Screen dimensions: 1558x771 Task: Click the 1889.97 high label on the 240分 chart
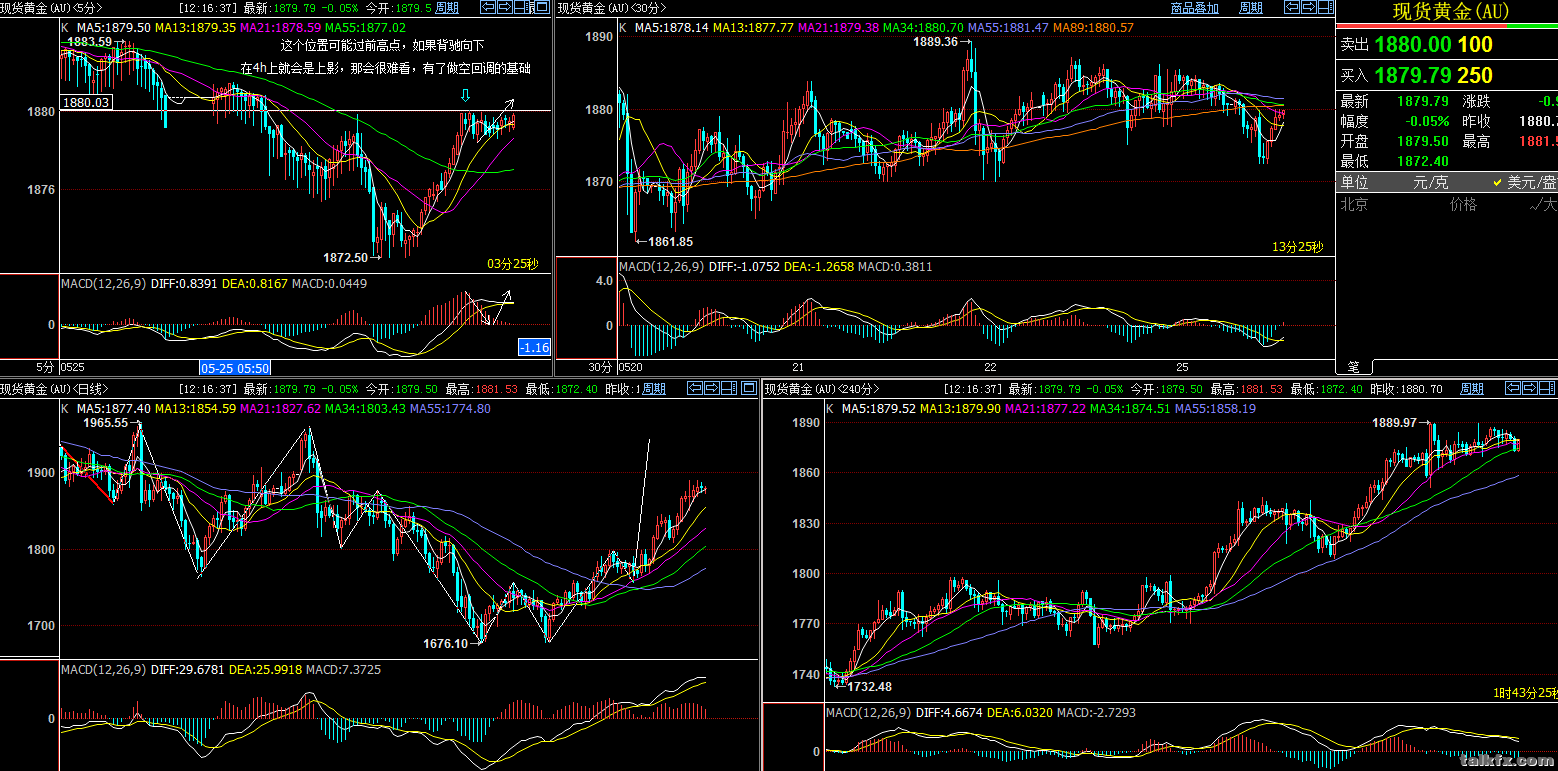point(1395,423)
